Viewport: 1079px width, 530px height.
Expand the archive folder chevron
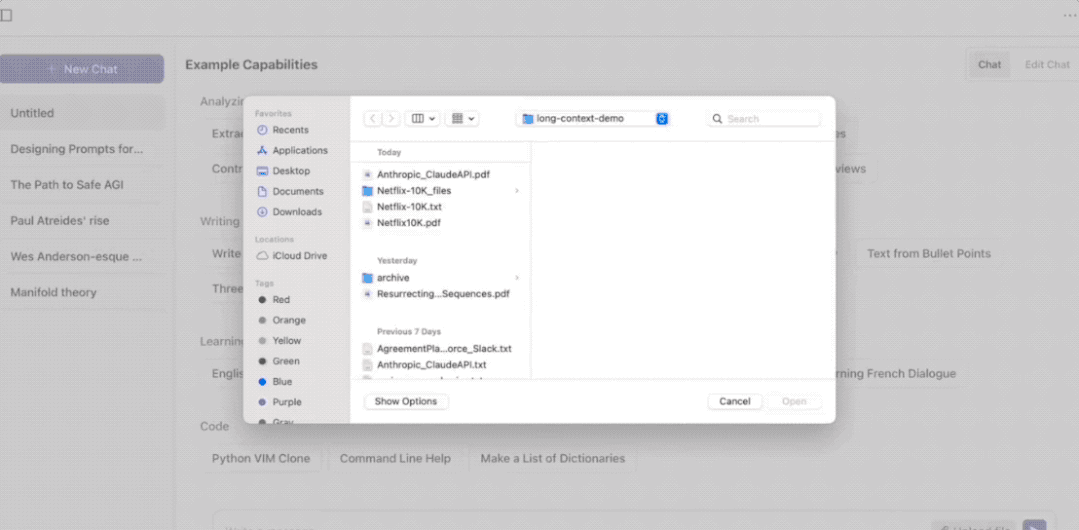pyautogui.click(x=517, y=277)
